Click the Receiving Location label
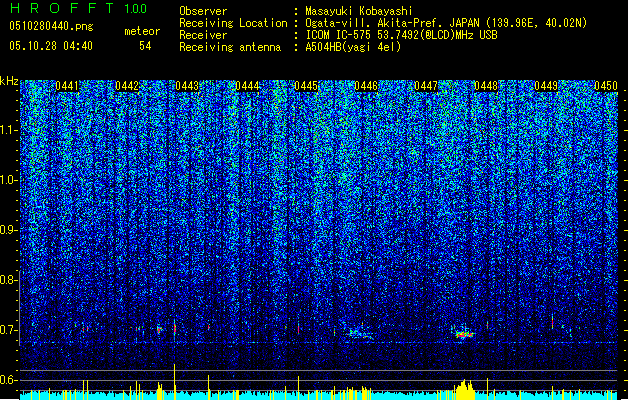The image size is (629, 400). coord(233,23)
